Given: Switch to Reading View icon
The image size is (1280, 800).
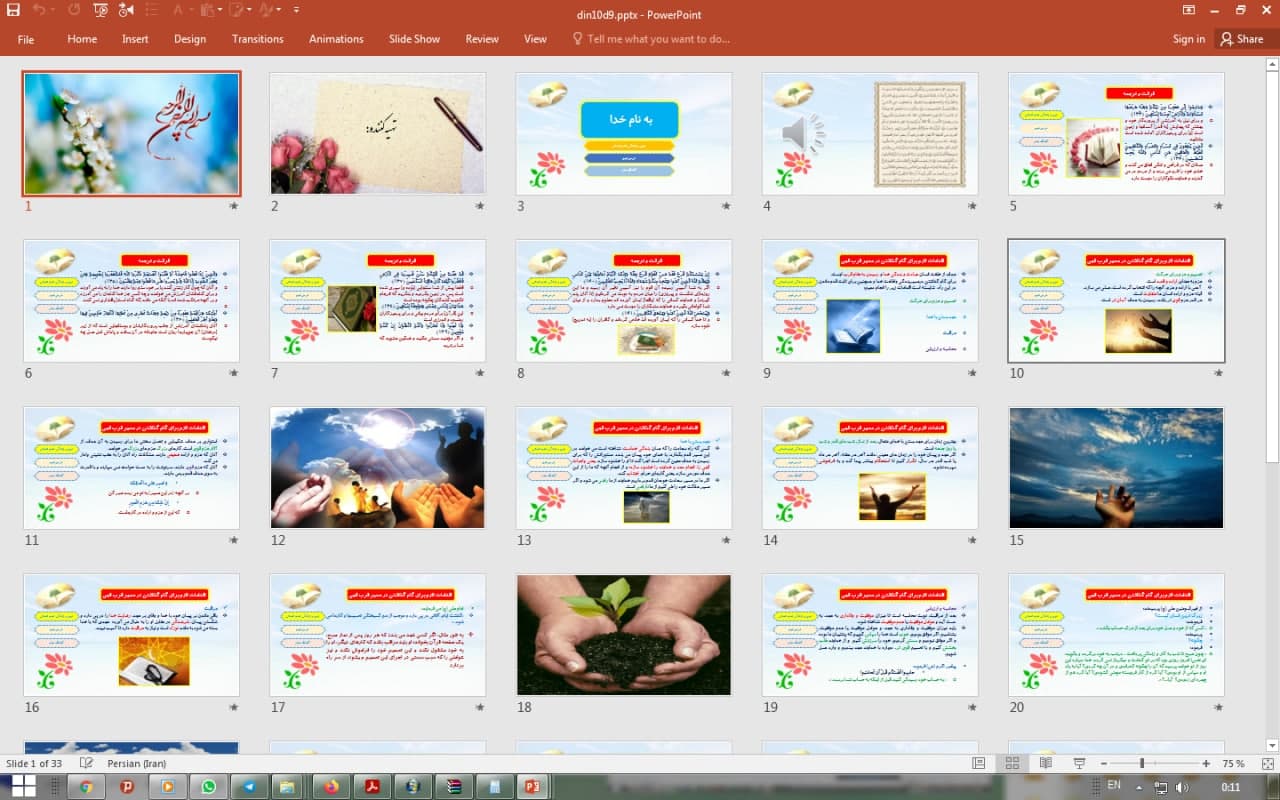Looking at the screenshot, I should point(1045,763).
